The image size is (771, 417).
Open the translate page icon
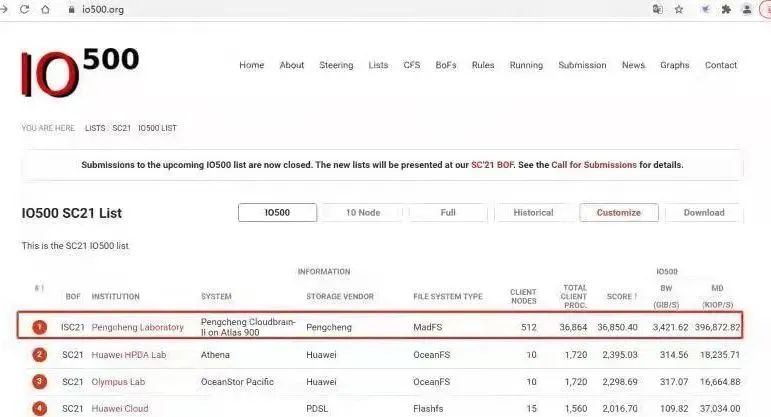click(x=657, y=9)
